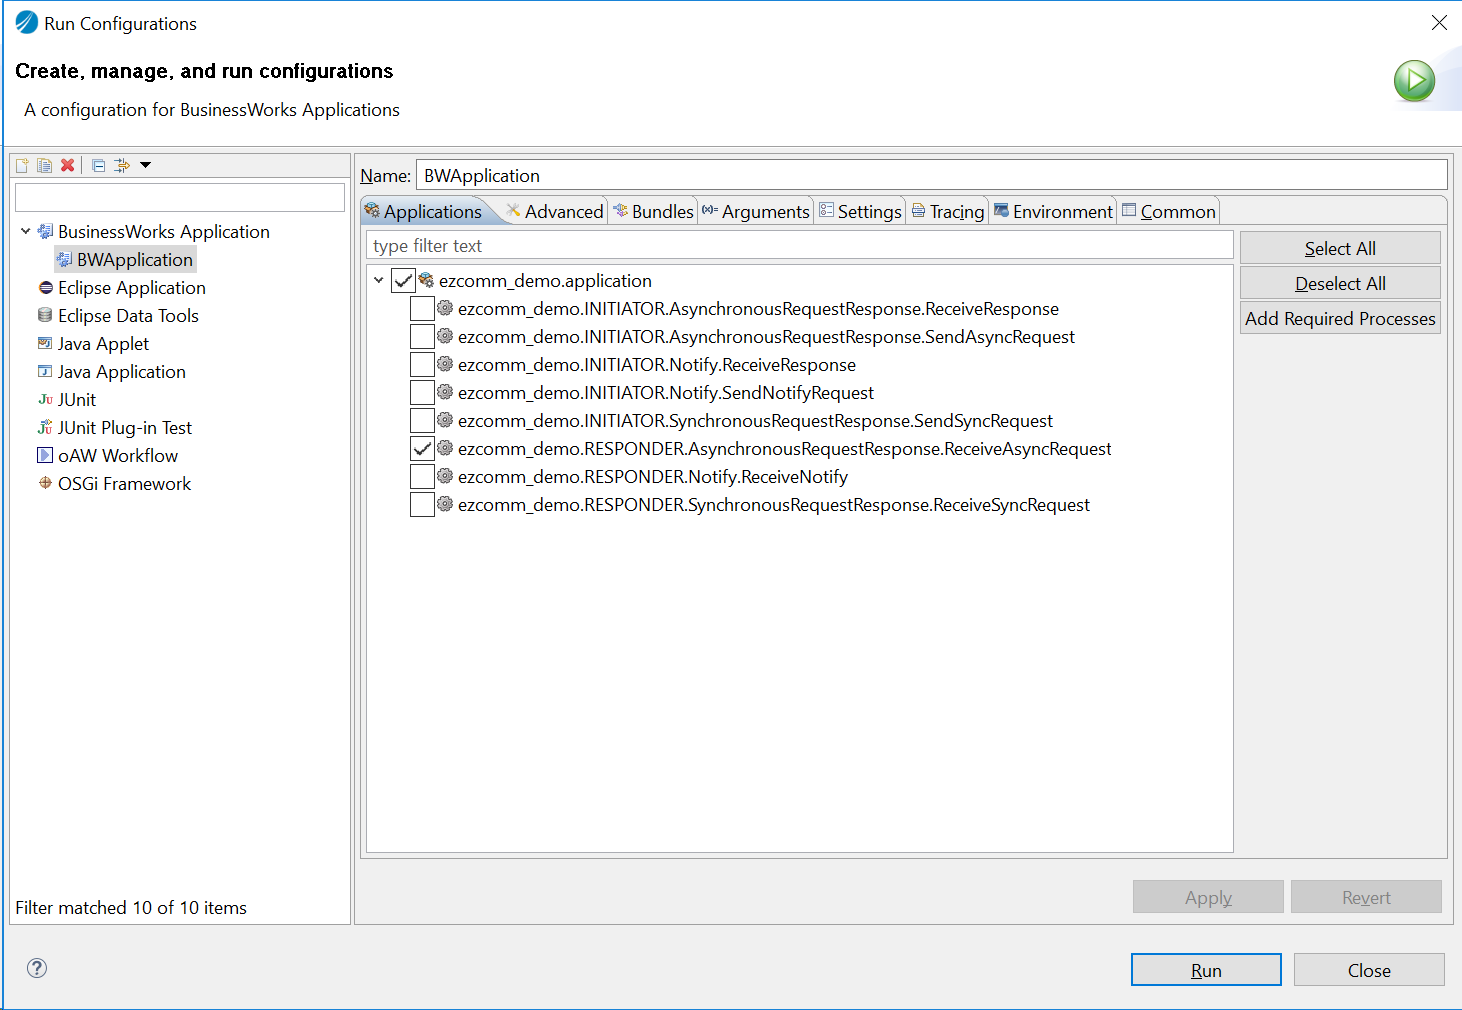
Task: Click the ezcomm_demo.application package icon
Action: pos(426,281)
